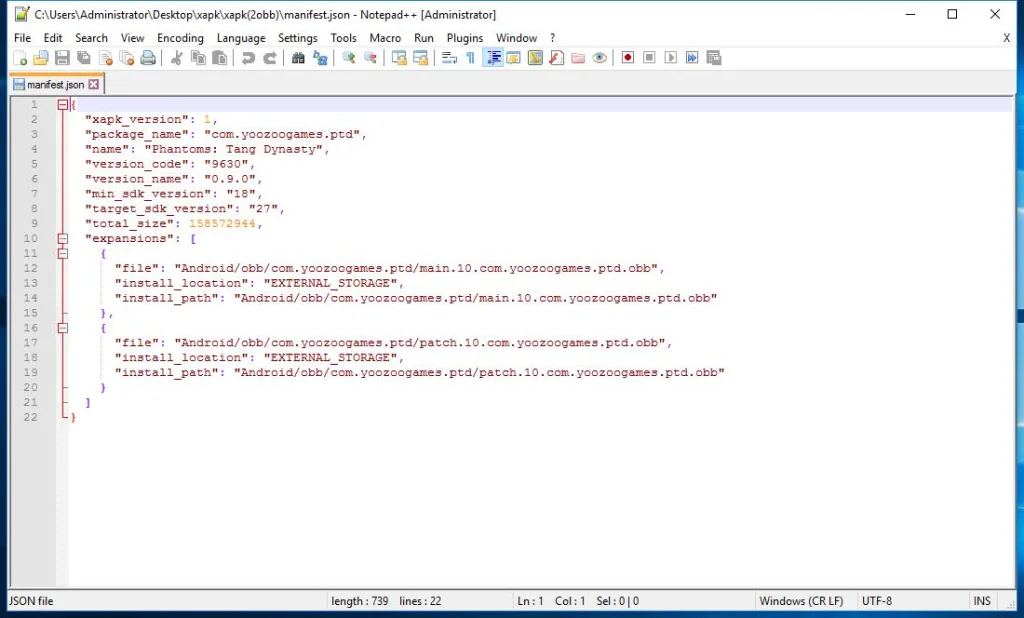Viewport: 1024px width, 618px height.
Task: Close the document with the menu-bar X
Action: (x=1006, y=38)
